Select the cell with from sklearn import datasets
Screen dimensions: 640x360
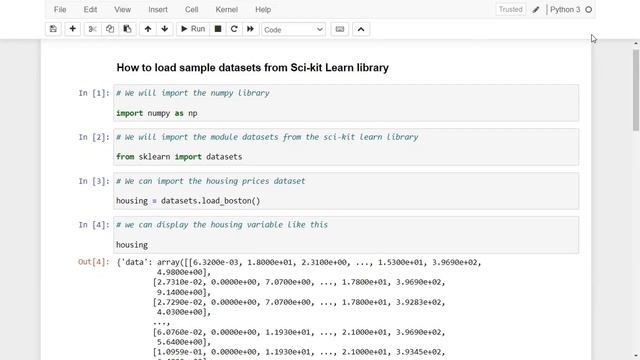tap(346, 147)
